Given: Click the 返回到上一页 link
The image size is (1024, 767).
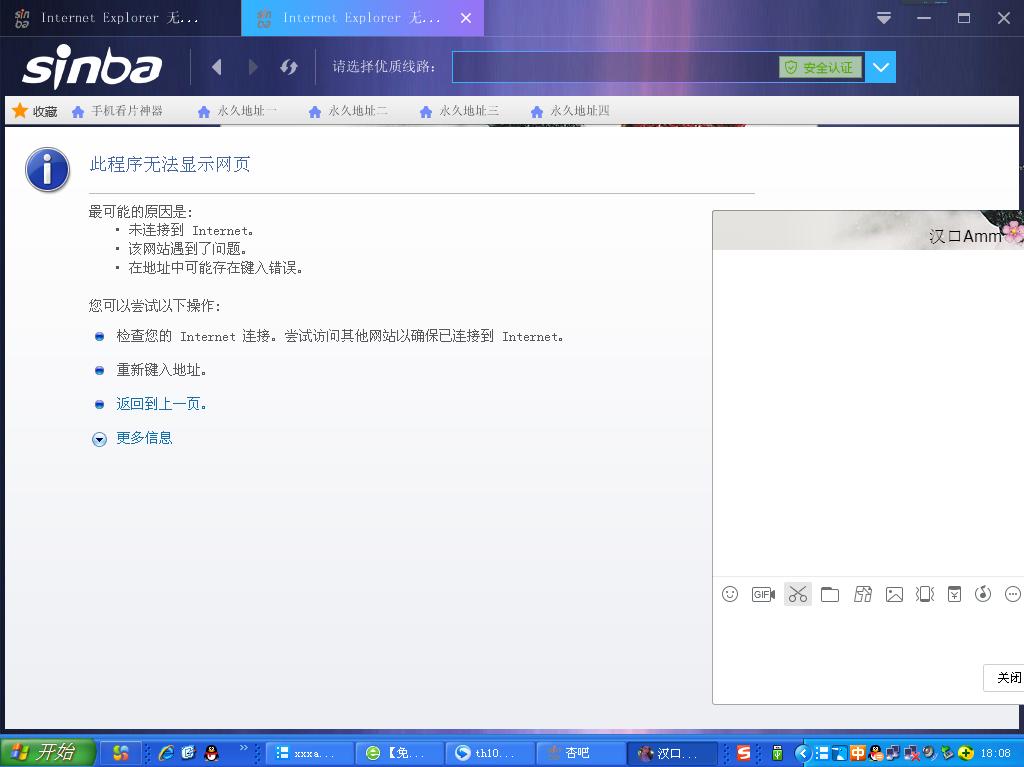Looking at the screenshot, I should (x=163, y=403).
